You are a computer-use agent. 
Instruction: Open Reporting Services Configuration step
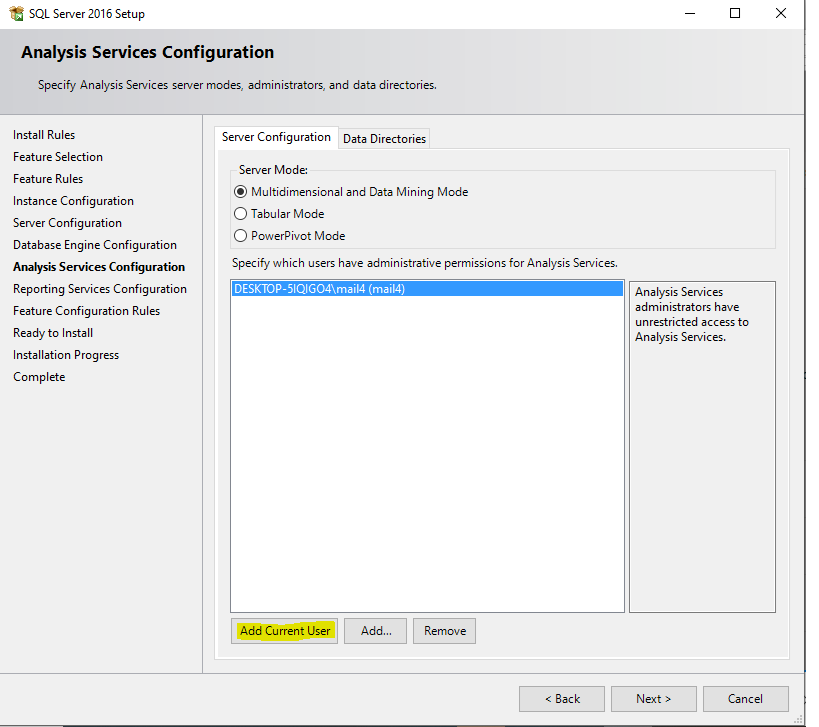tap(100, 288)
